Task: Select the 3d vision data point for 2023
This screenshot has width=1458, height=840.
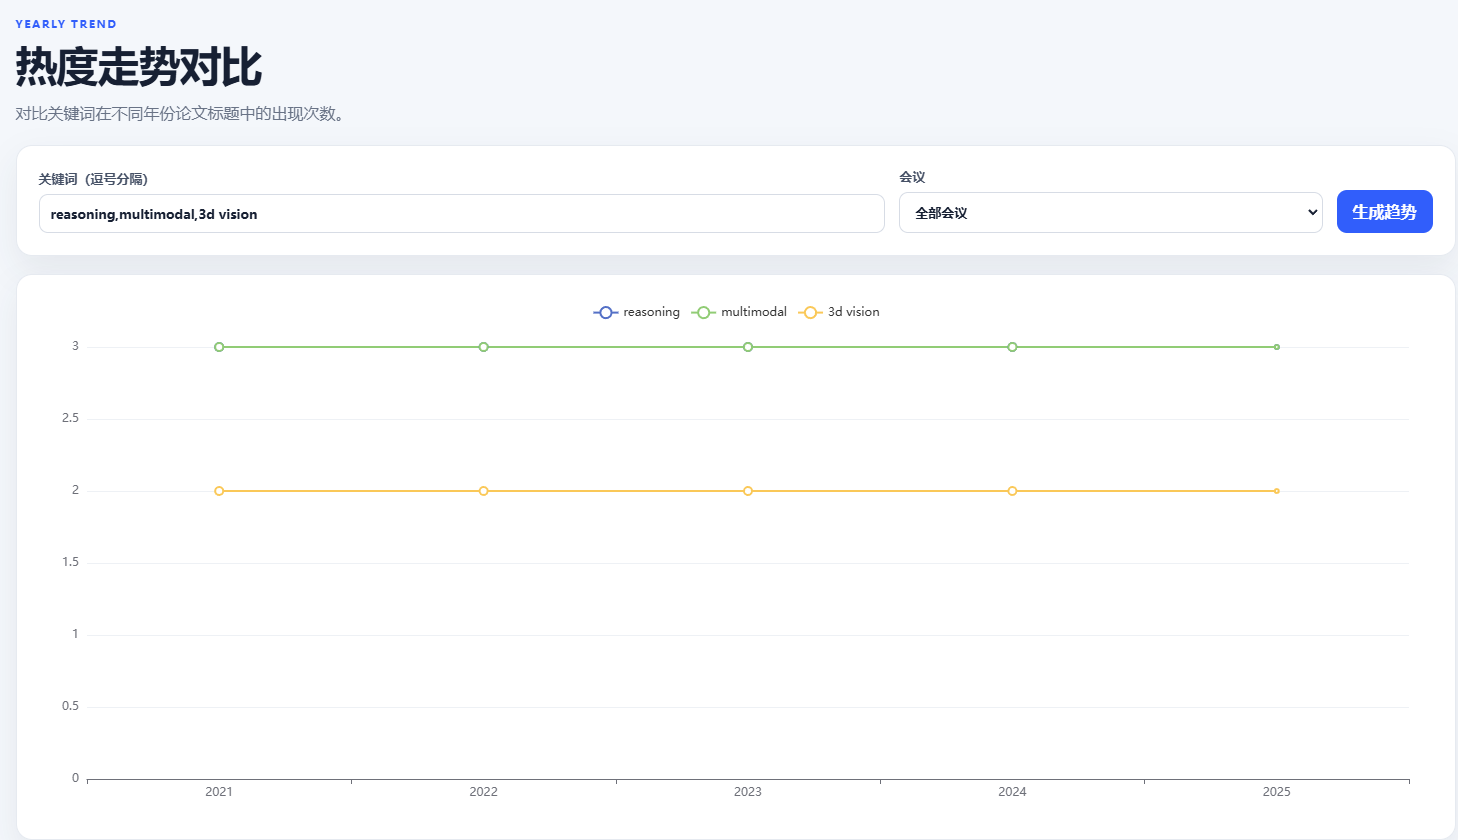Action: [748, 491]
